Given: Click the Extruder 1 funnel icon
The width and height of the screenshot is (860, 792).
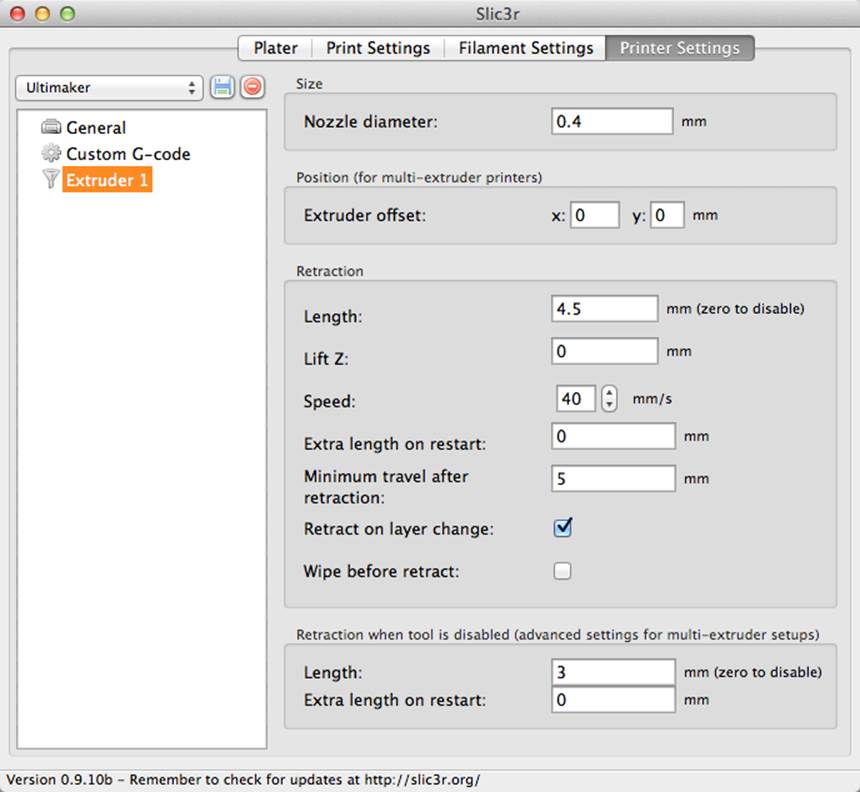Looking at the screenshot, I should click(50, 179).
